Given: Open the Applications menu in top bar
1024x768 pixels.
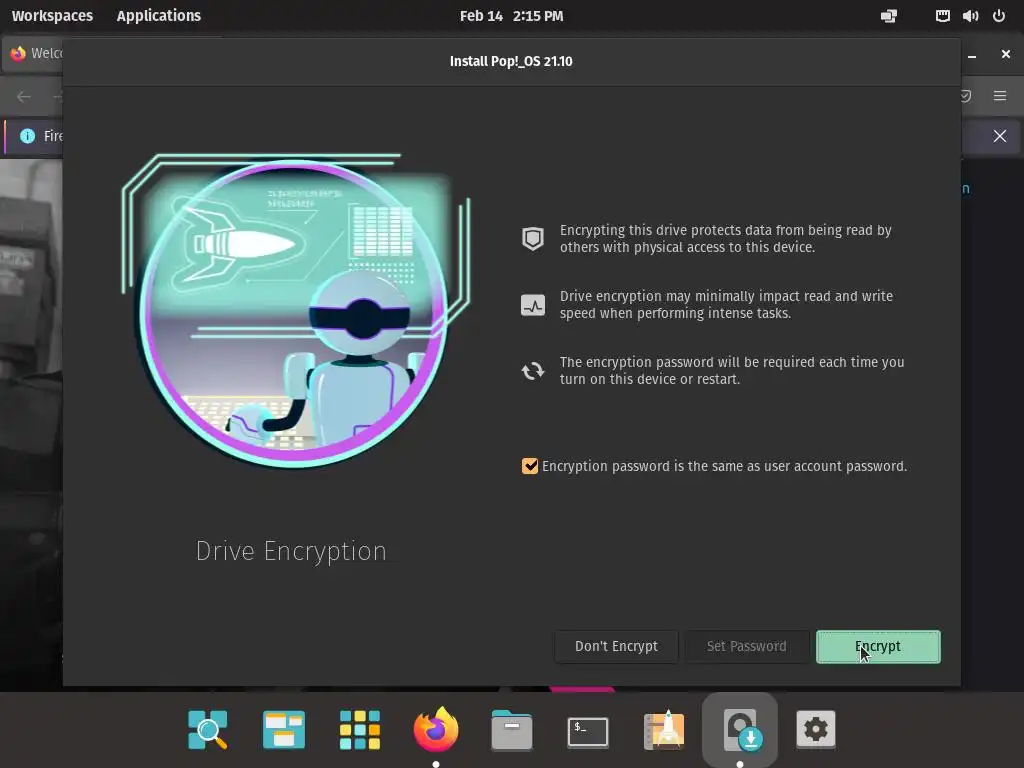Looking at the screenshot, I should pyautogui.click(x=159, y=16).
